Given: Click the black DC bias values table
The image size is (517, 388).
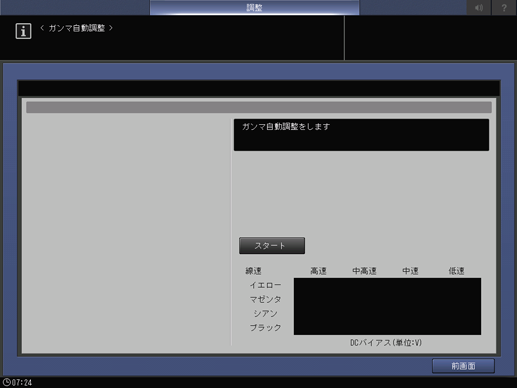Looking at the screenshot, I should (x=387, y=306).
